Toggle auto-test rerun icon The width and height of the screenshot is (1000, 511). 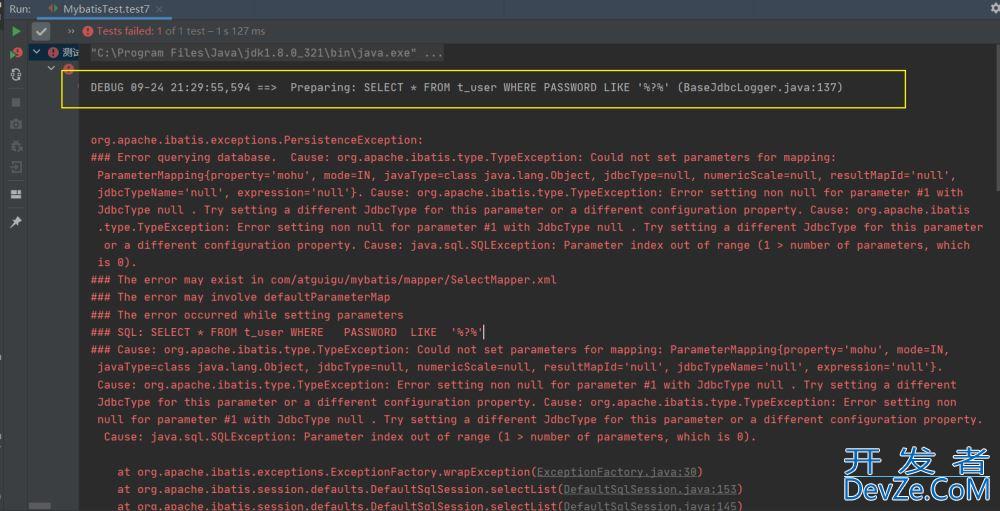click(16, 75)
